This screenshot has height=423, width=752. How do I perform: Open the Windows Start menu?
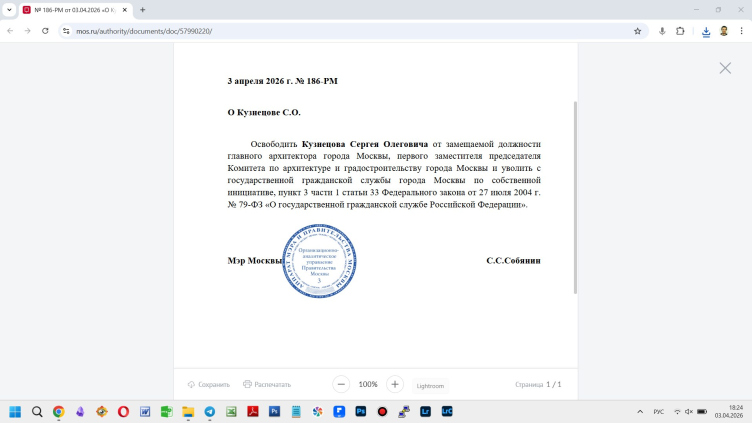[x=15, y=411]
